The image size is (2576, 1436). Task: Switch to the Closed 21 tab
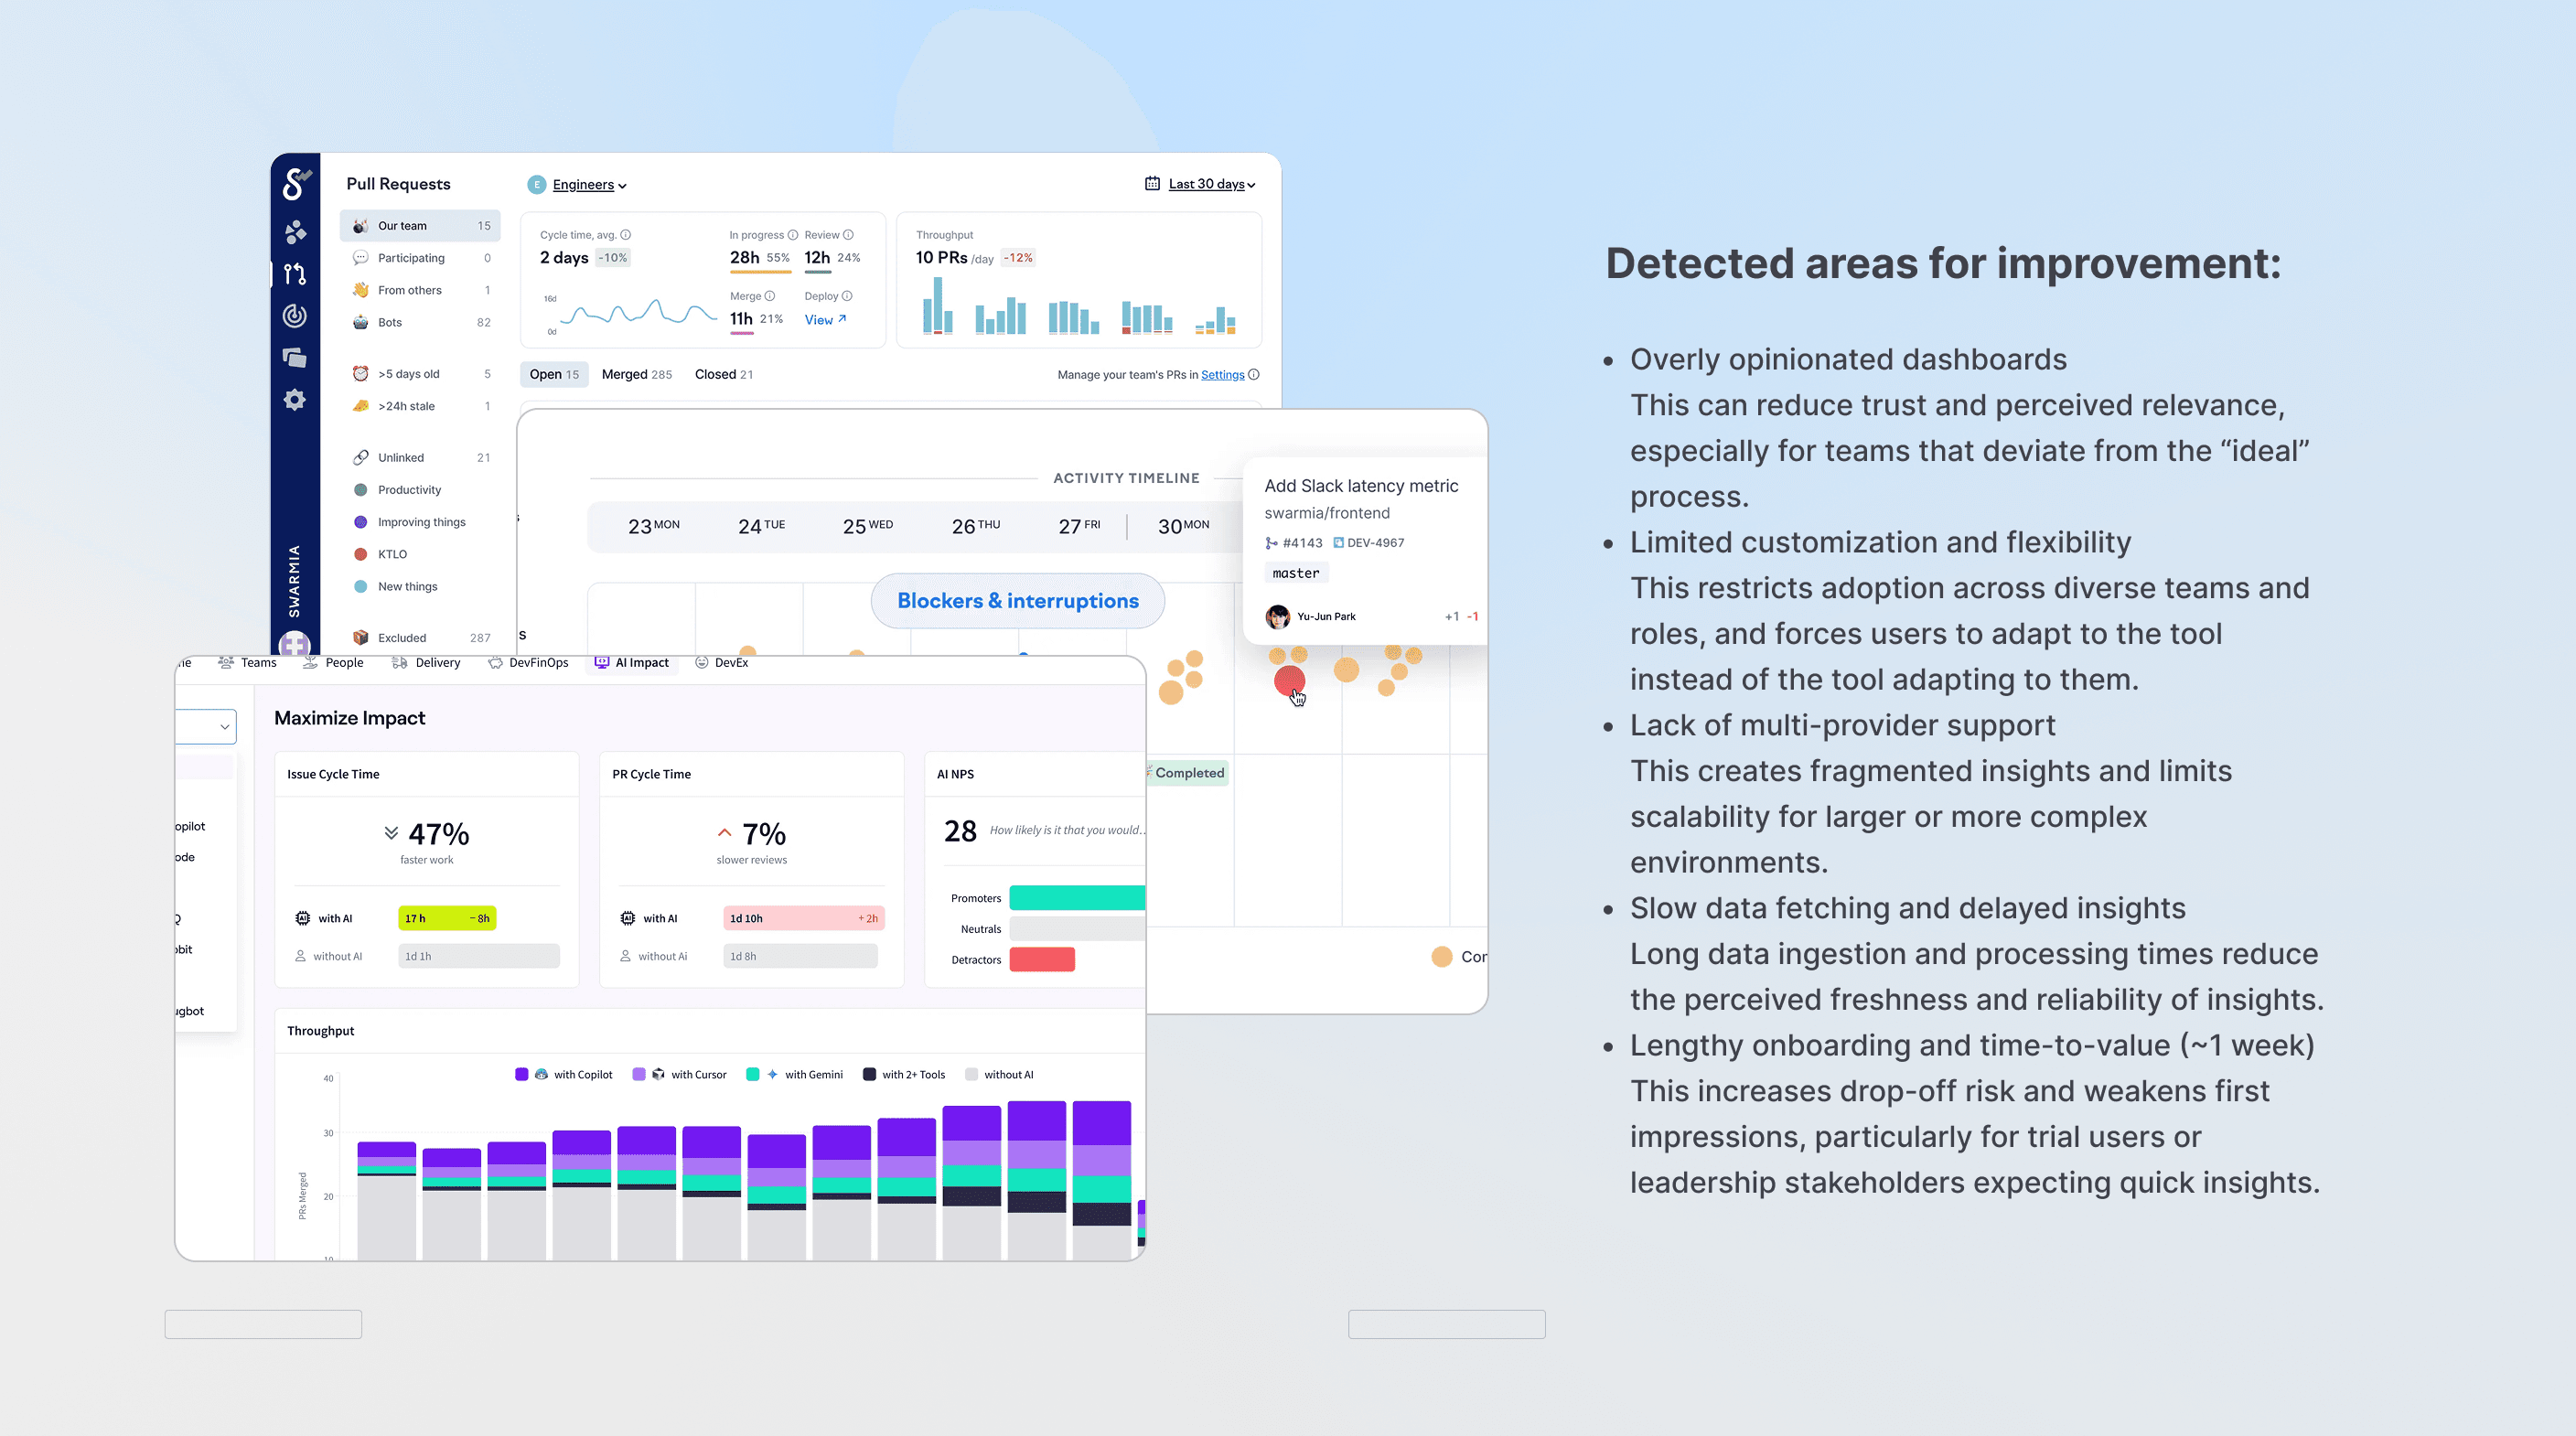point(723,375)
